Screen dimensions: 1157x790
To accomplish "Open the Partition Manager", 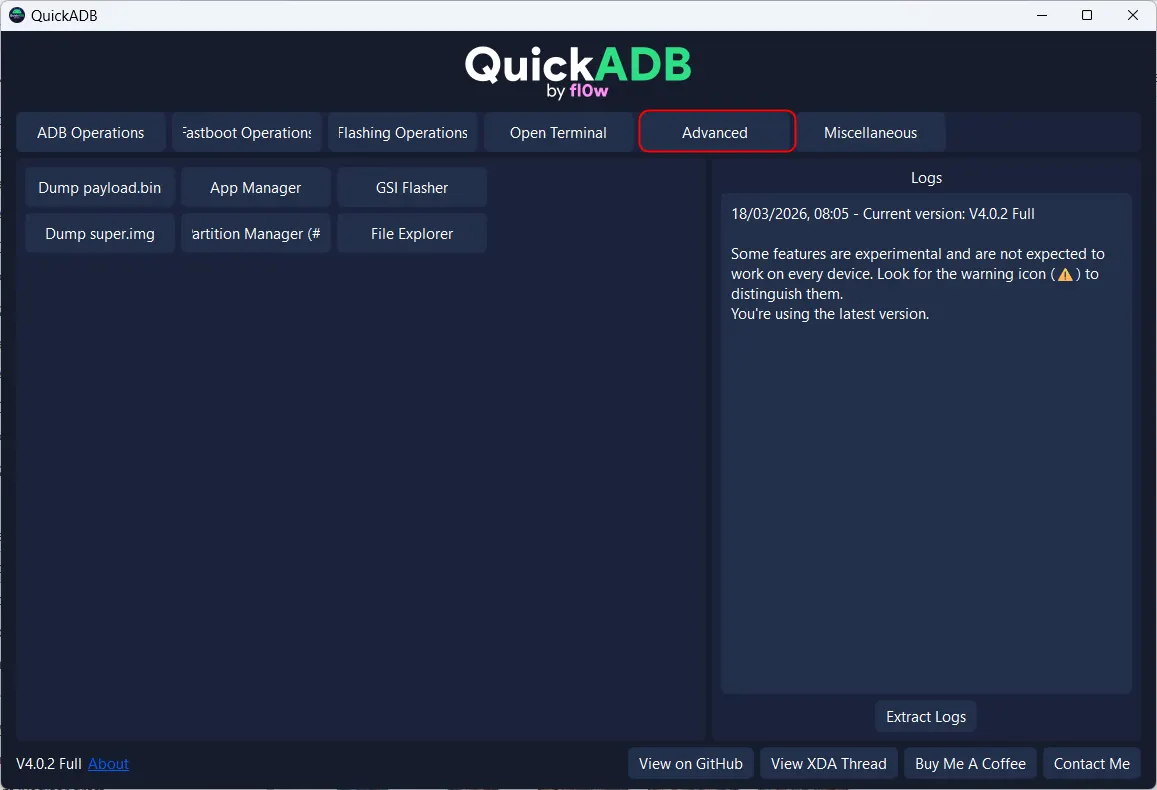I will pos(256,234).
